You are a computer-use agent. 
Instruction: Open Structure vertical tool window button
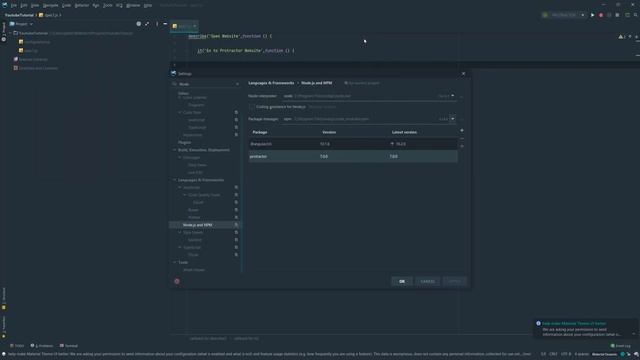[4, 299]
